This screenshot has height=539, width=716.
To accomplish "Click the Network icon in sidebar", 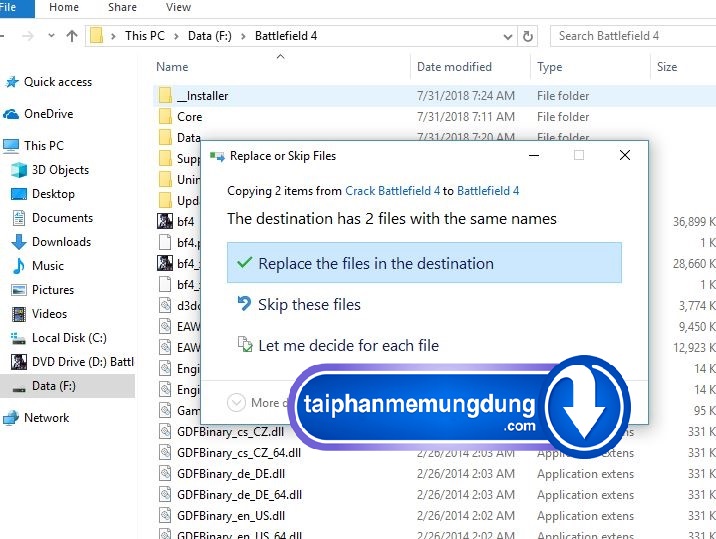I will tap(11, 418).
